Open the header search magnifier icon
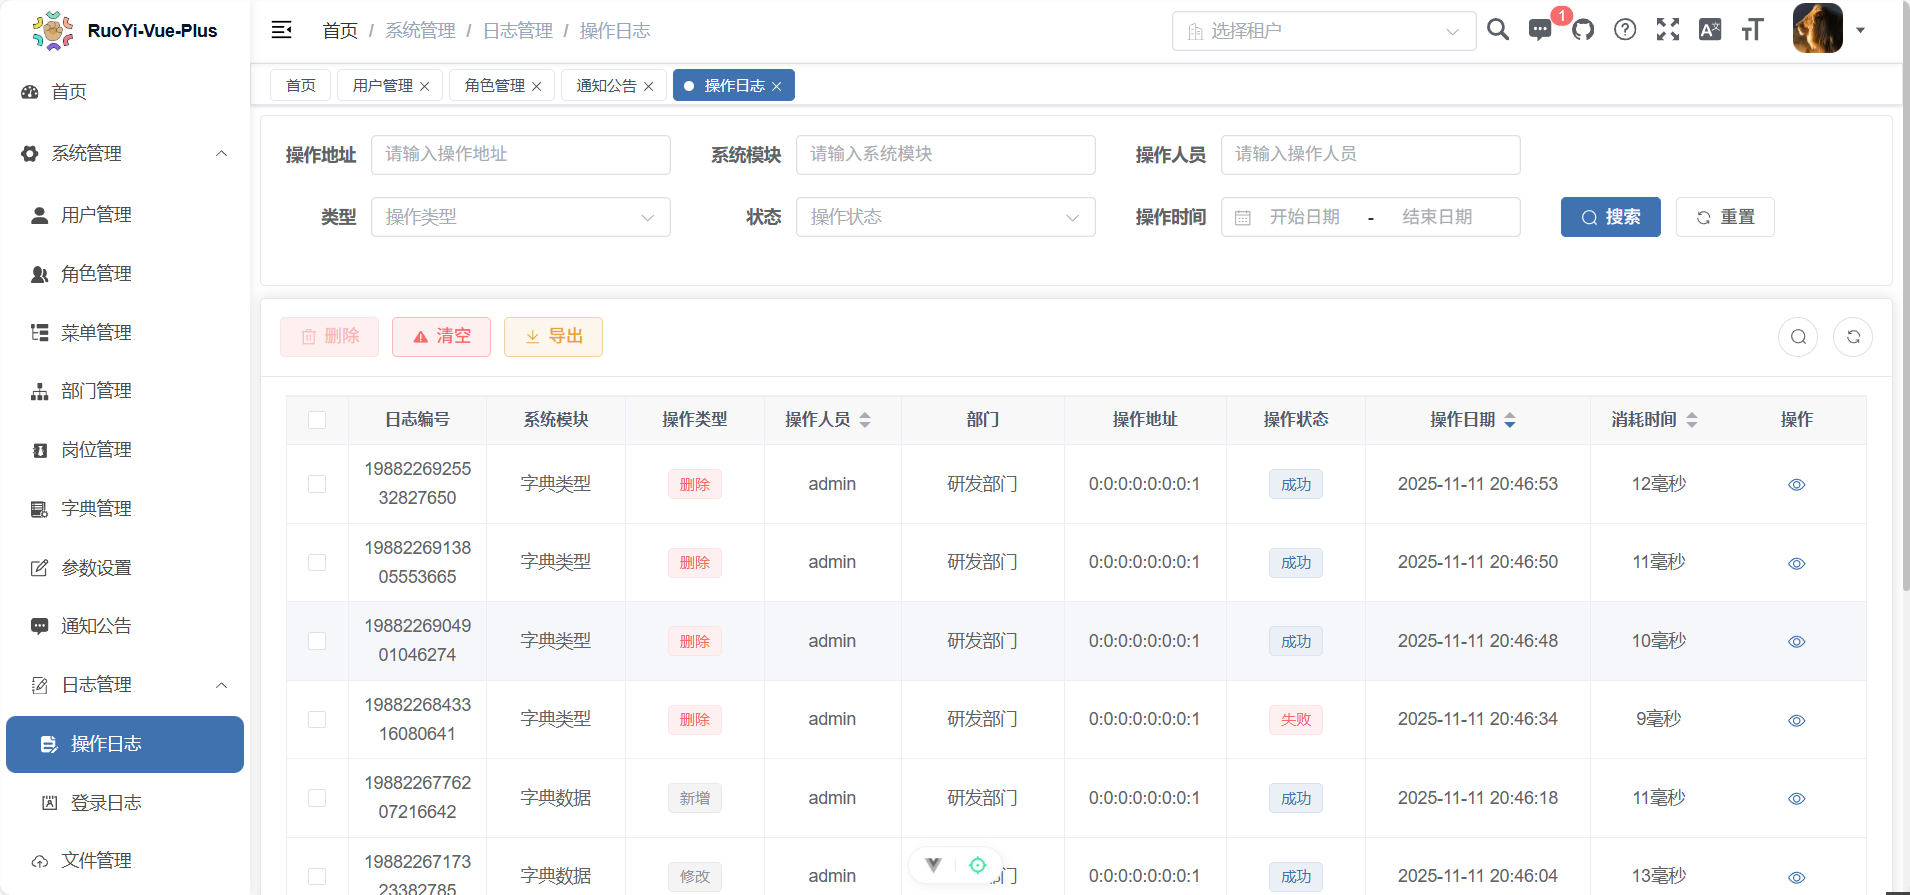Screen dimensions: 1910x895 1497,30
